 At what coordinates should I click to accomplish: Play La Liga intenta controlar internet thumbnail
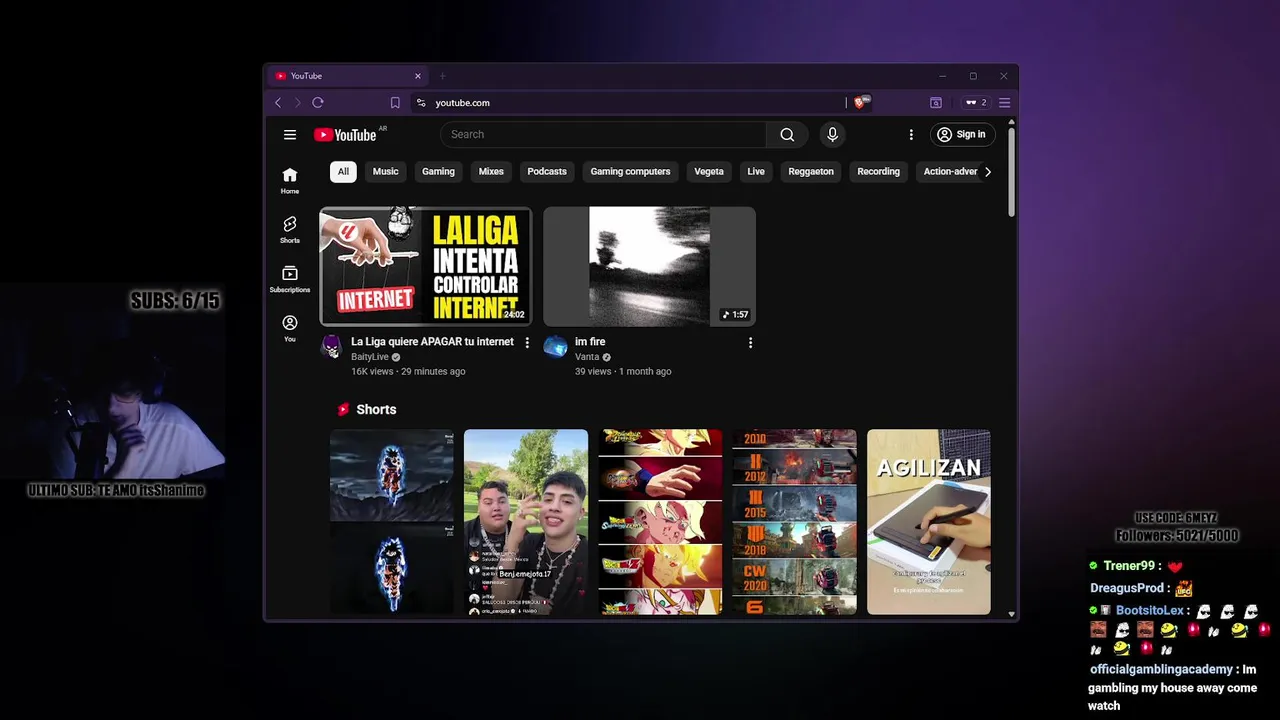tap(425, 267)
